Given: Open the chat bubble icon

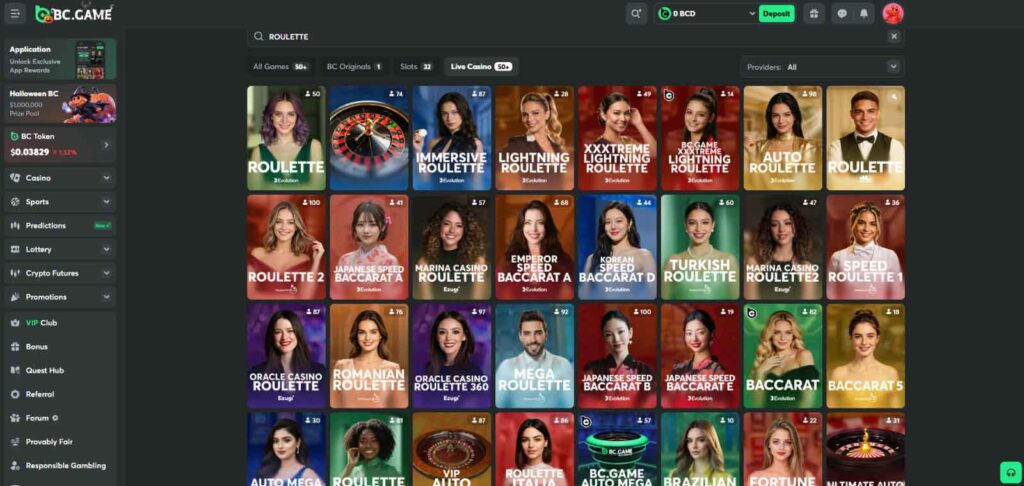Looking at the screenshot, I should coord(842,13).
